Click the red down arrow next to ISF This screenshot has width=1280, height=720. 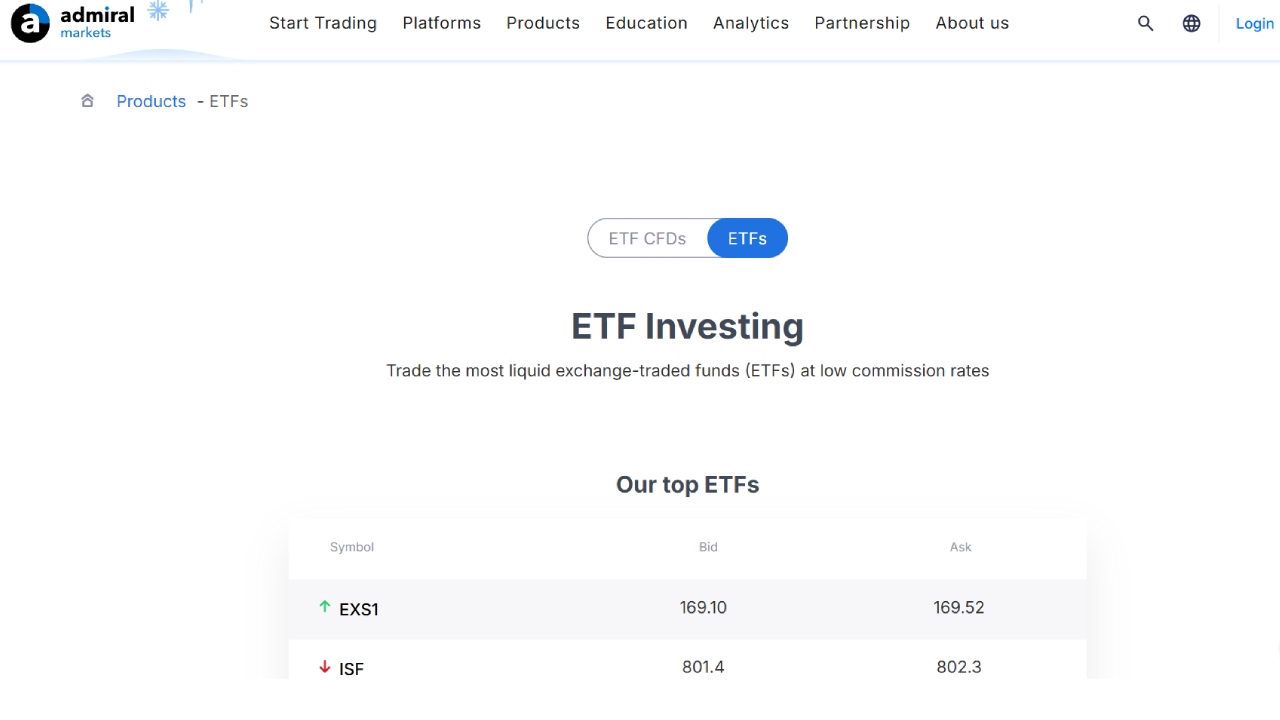324,666
